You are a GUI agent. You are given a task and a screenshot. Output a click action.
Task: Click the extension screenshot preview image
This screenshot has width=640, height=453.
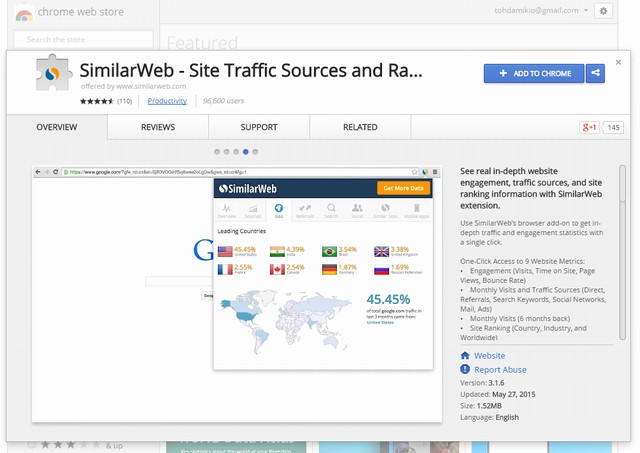(x=237, y=294)
